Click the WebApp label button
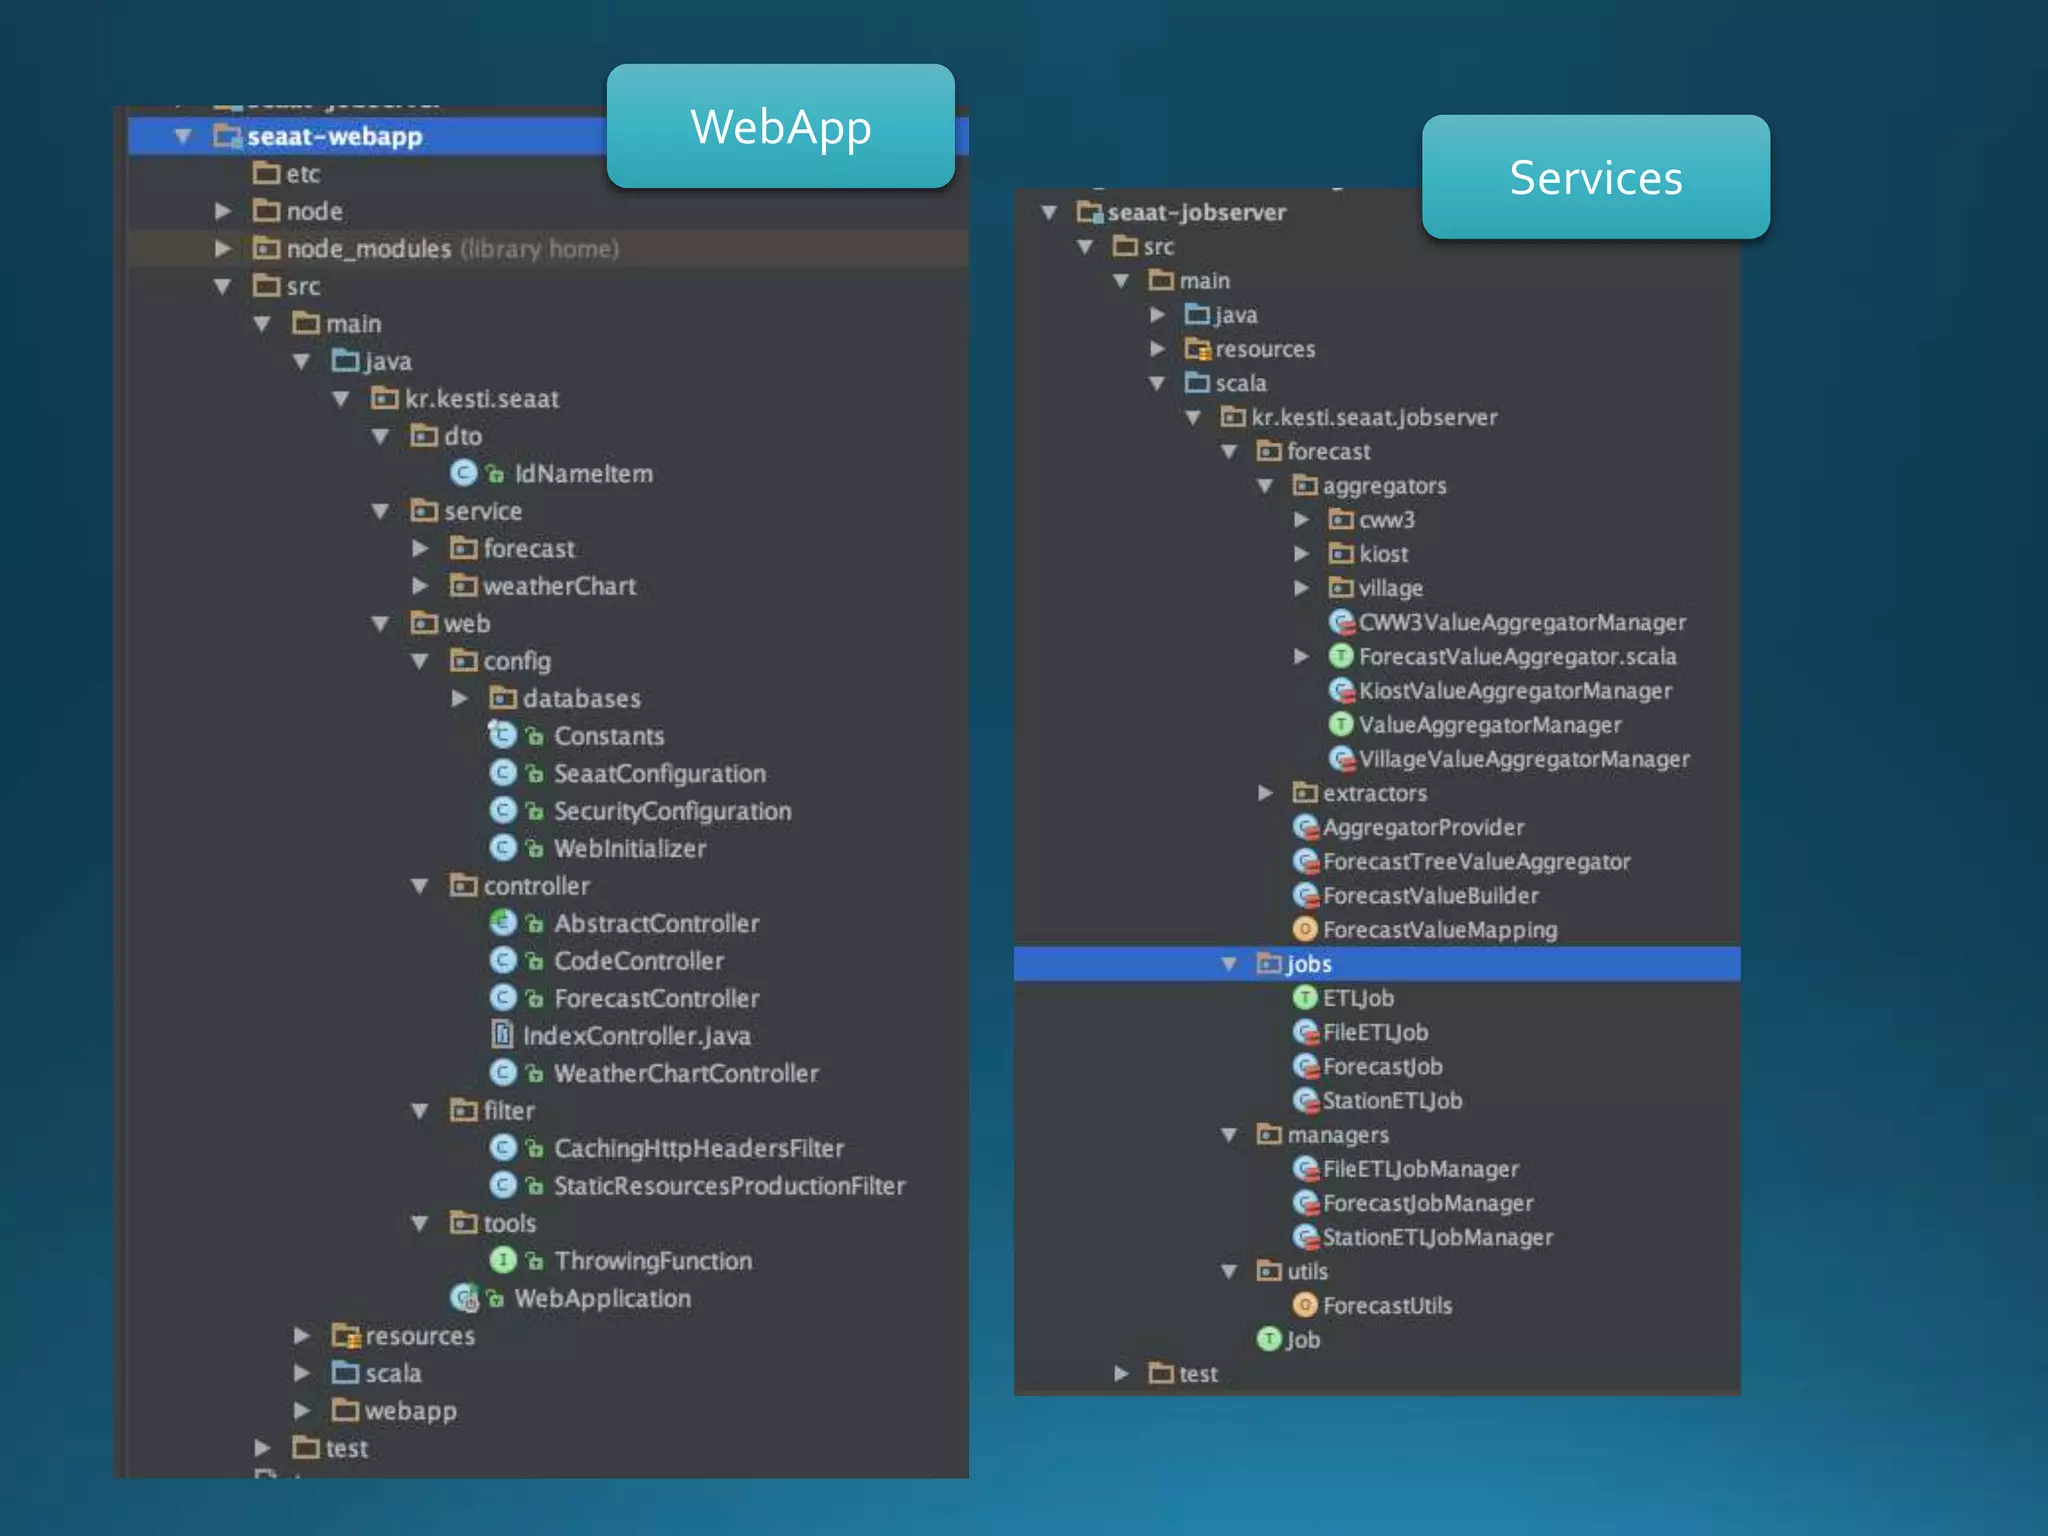Screen dimensions: 2048x1536 (x=780, y=127)
